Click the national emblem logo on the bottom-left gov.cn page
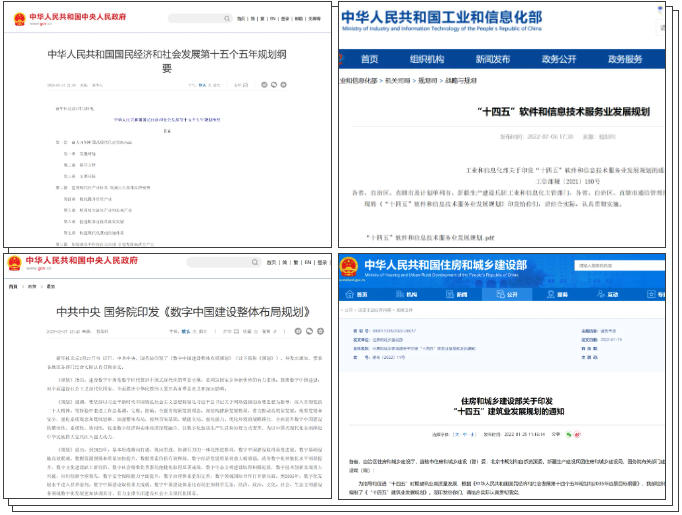The height and width of the screenshot is (515, 682). pyautogui.click(x=15, y=263)
